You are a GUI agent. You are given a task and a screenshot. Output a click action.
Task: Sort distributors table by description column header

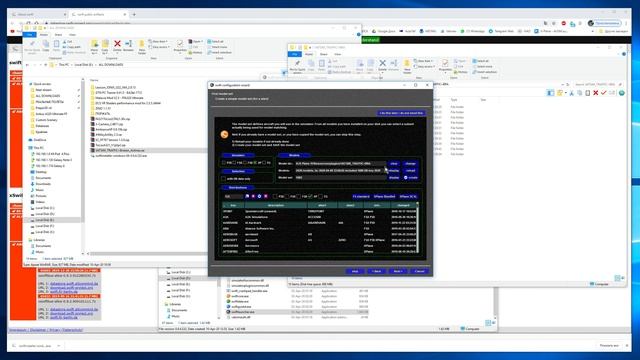[276, 205]
